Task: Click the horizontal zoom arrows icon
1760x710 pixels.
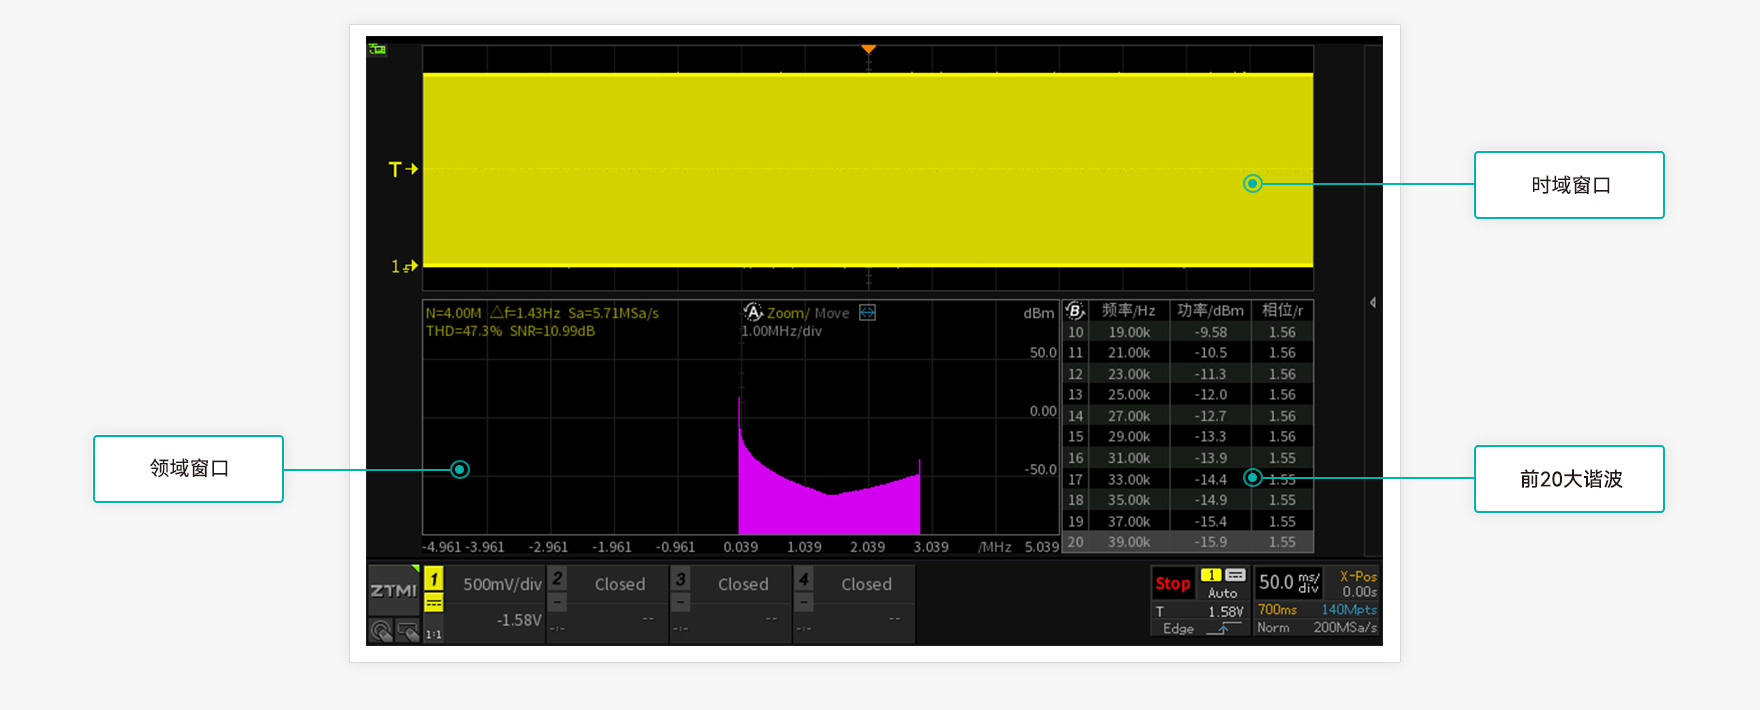Action: tap(868, 313)
